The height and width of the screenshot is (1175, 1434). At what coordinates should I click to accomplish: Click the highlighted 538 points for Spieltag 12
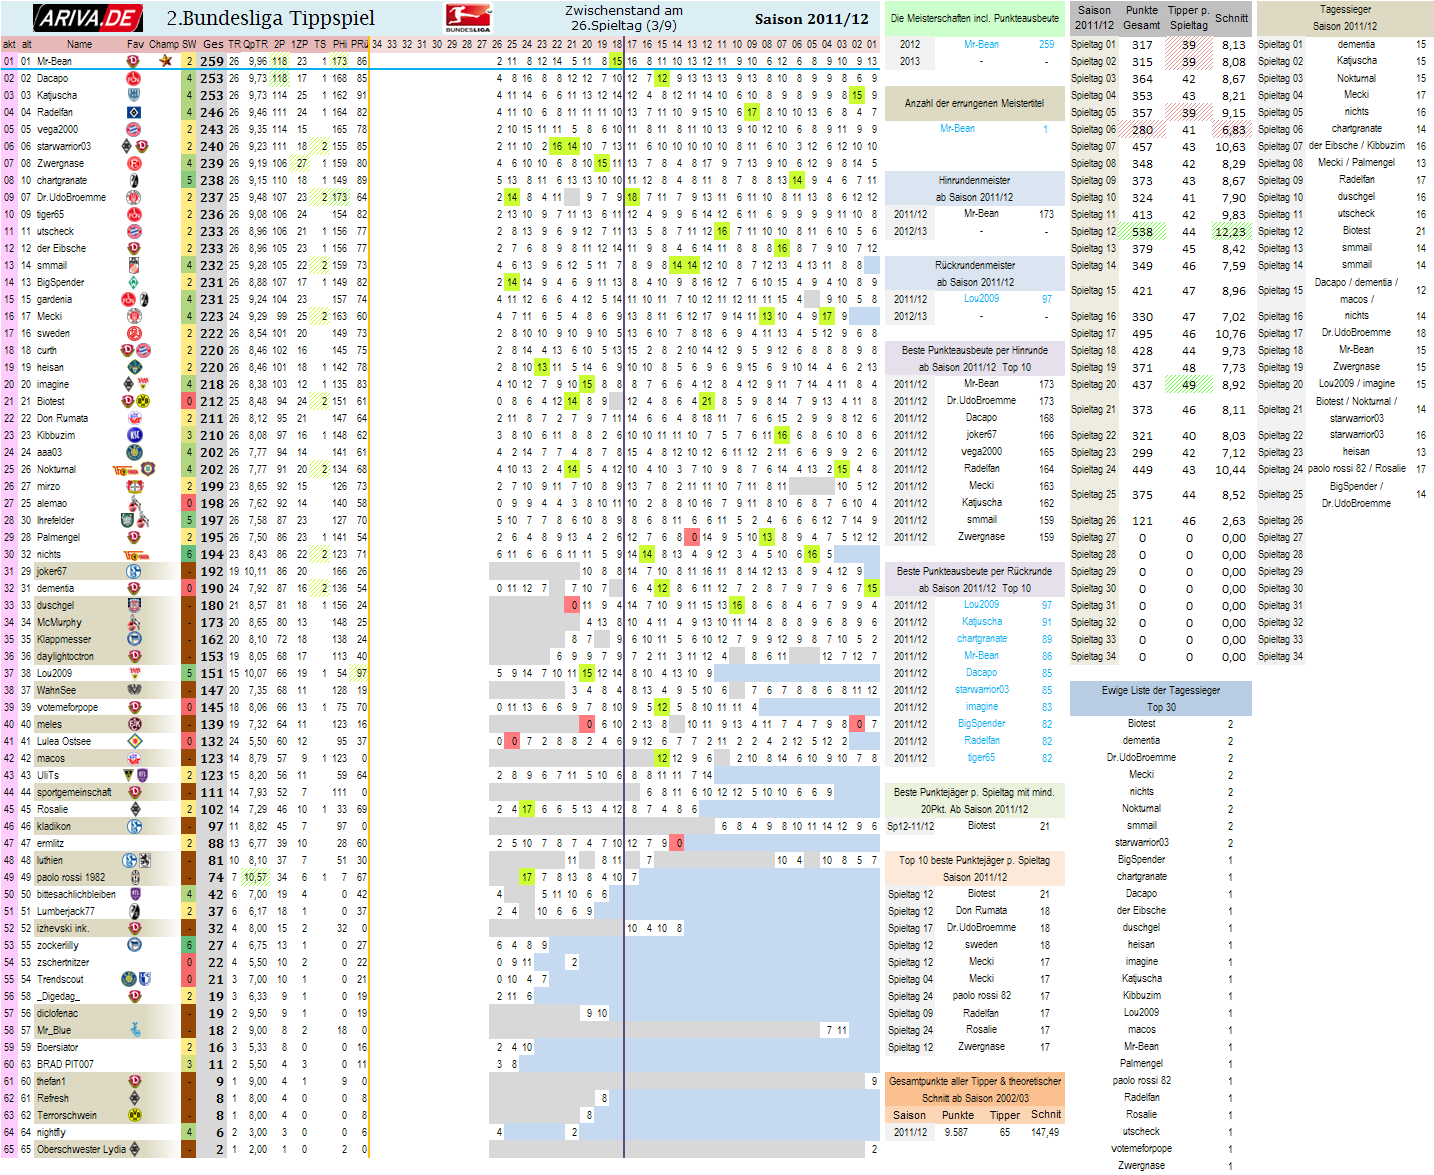(x=1142, y=231)
